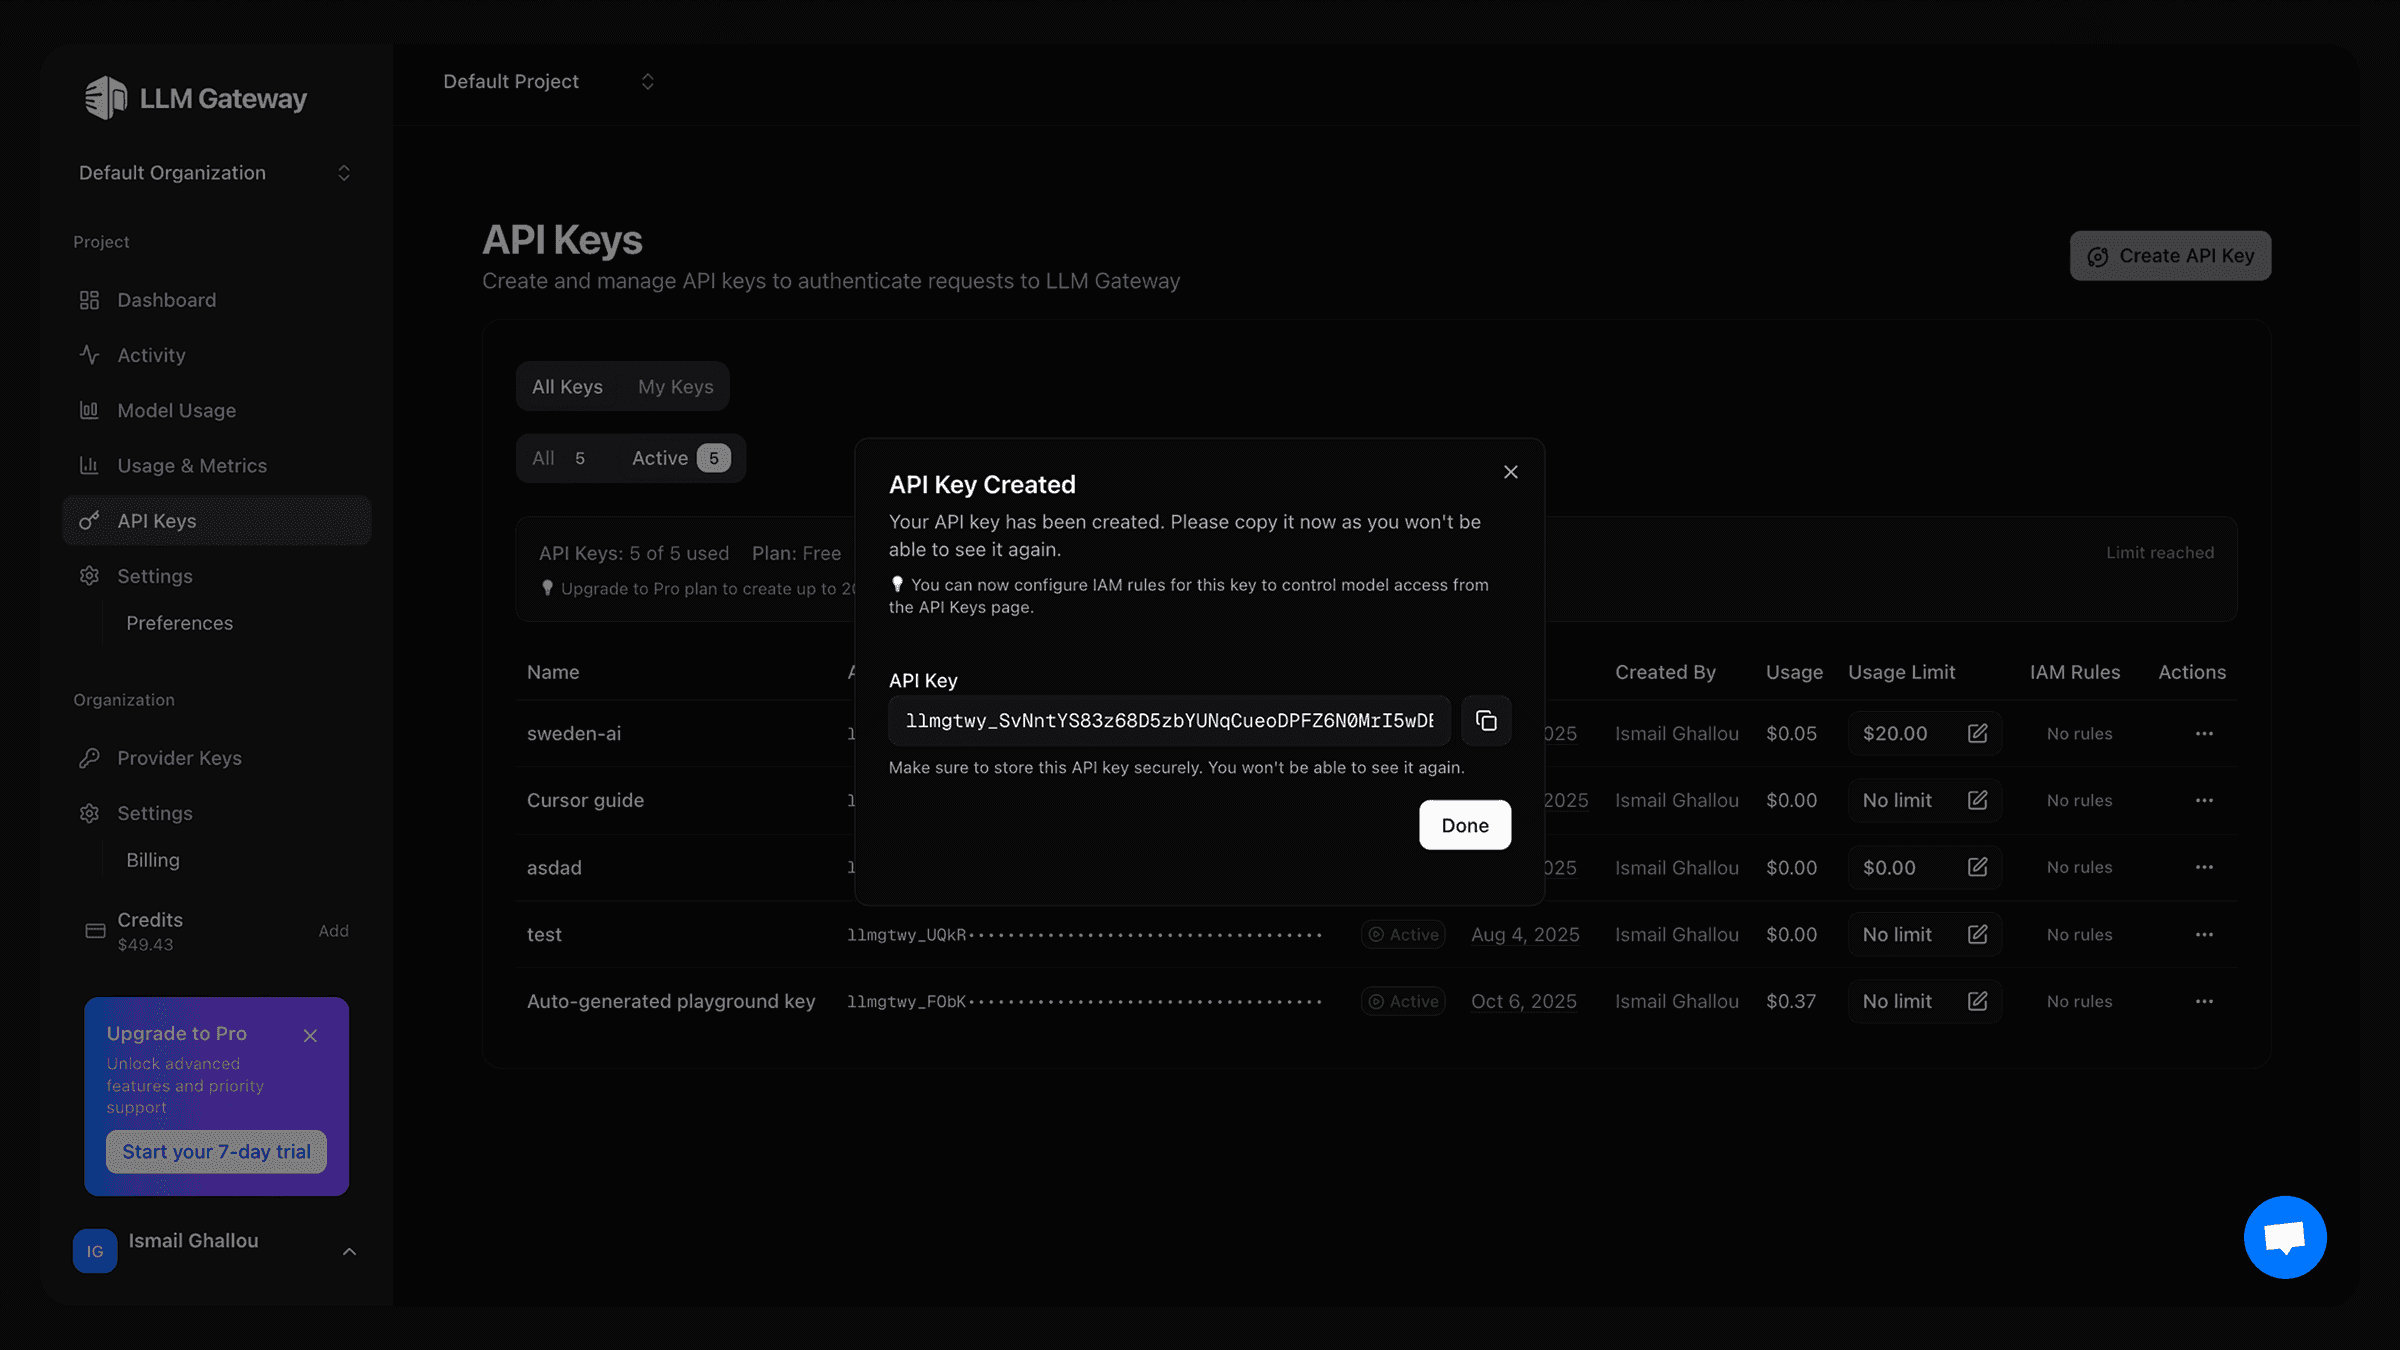
Task: Open actions menu for sweden-ai key
Action: click(x=2205, y=733)
